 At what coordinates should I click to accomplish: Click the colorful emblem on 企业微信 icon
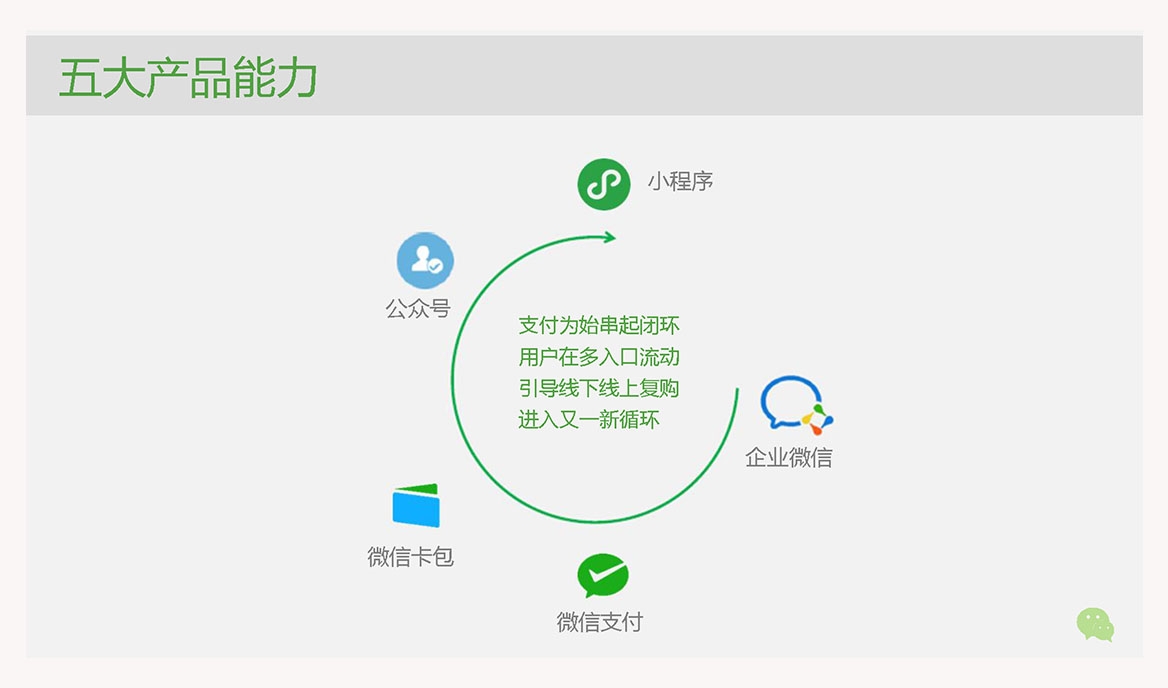click(816, 419)
